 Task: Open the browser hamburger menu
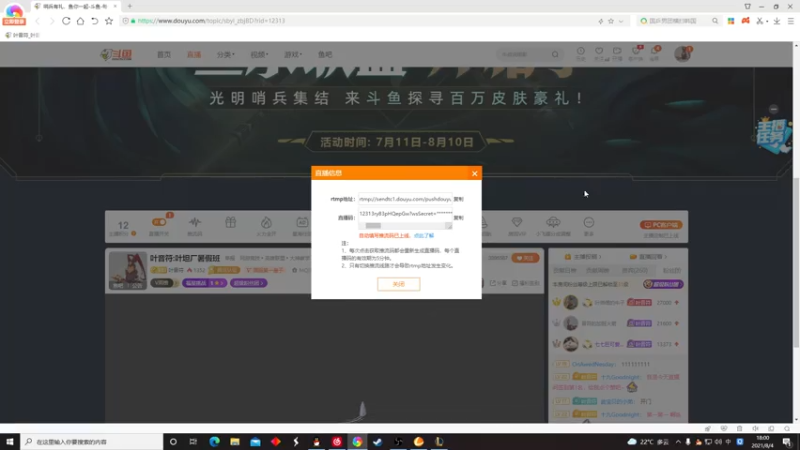pos(791,21)
